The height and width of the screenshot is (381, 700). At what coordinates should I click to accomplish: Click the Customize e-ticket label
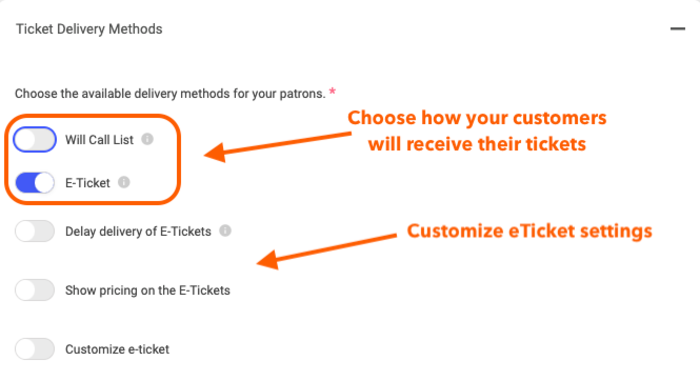pyautogui.click(x=117, y=349)
